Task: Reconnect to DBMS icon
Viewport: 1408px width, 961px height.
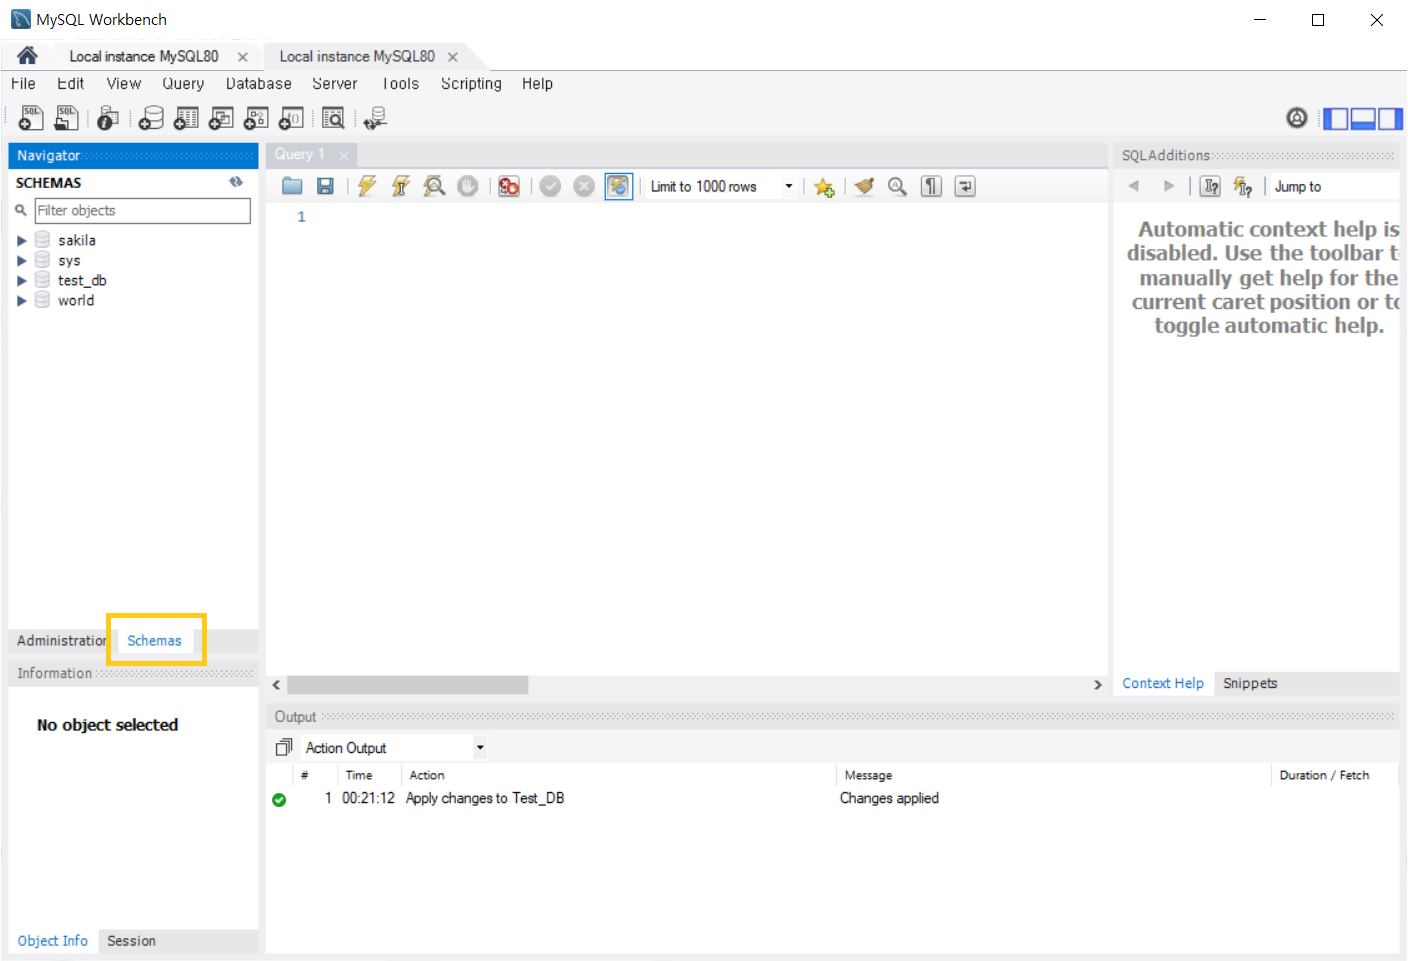Action: (x=375, y=118)
